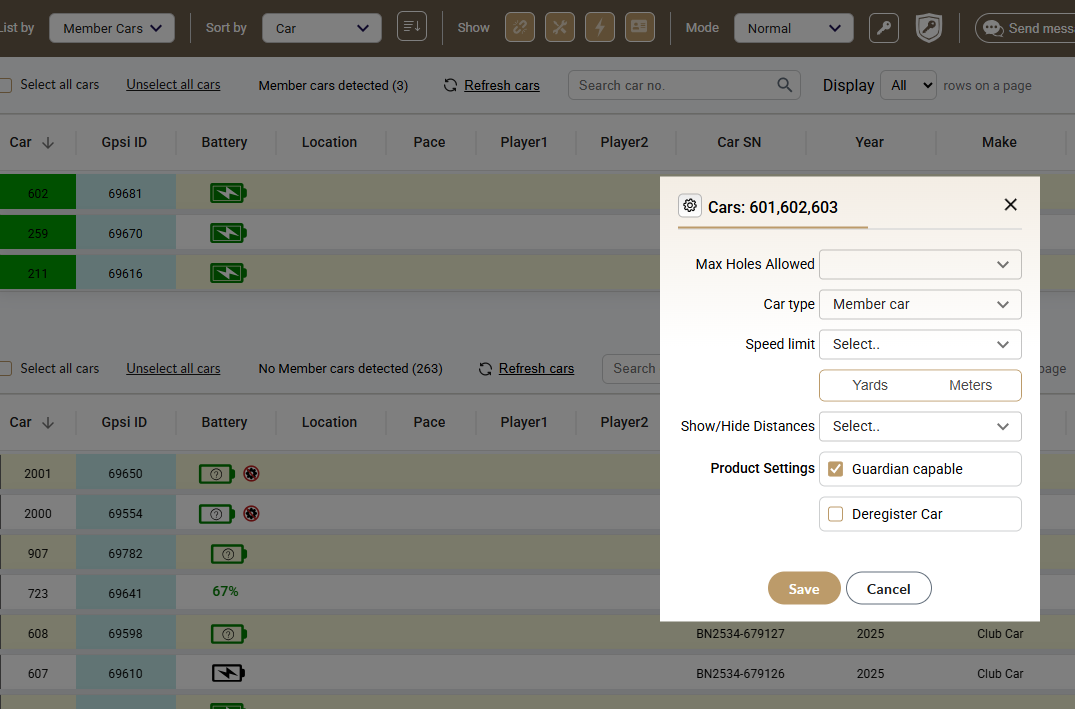Click the search magnifier icon
The image size is (1075, 709).
pyautogui.click(x=784, y=85)
